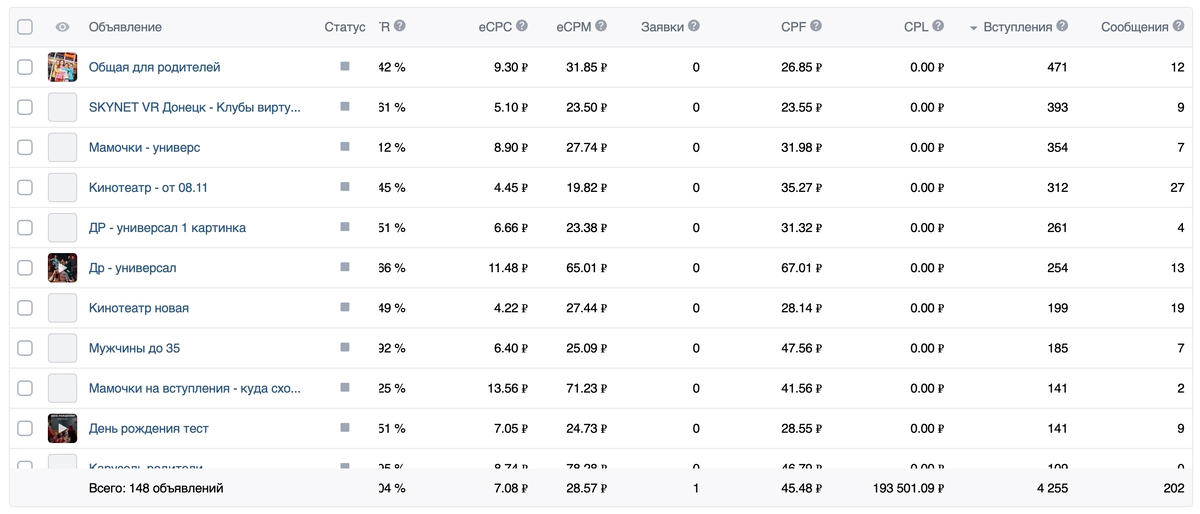Image resolution: width=1200 pixels, height=514 pixels.
Task: Click the sort arrow beside Вступления
Action: pos(974,28)
